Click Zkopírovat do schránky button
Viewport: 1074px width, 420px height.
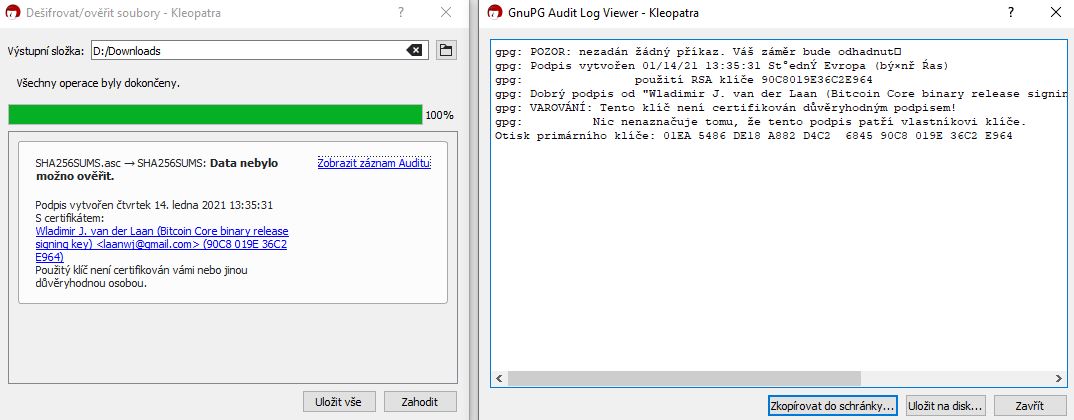(x=832, y=406)
